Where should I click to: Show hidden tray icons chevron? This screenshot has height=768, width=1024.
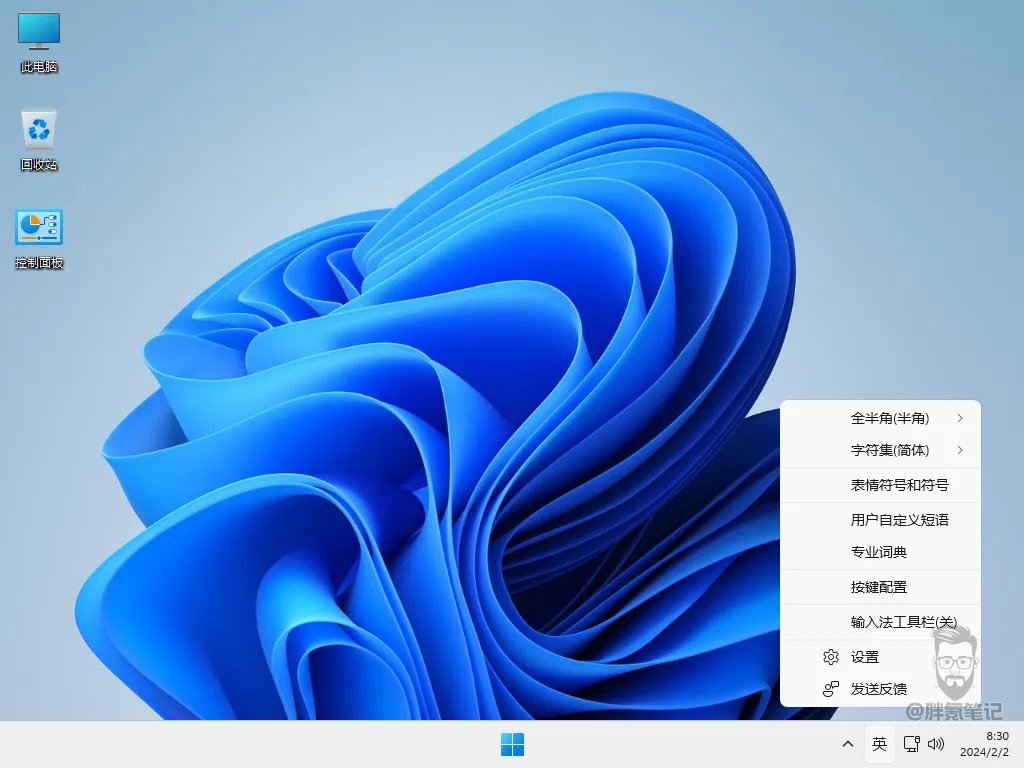click(x=848, y=744)
